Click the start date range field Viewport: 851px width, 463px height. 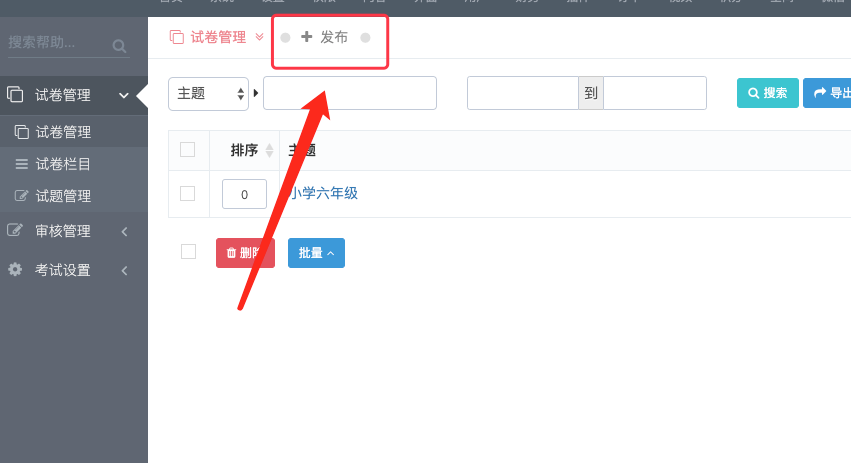pos(523,93)
